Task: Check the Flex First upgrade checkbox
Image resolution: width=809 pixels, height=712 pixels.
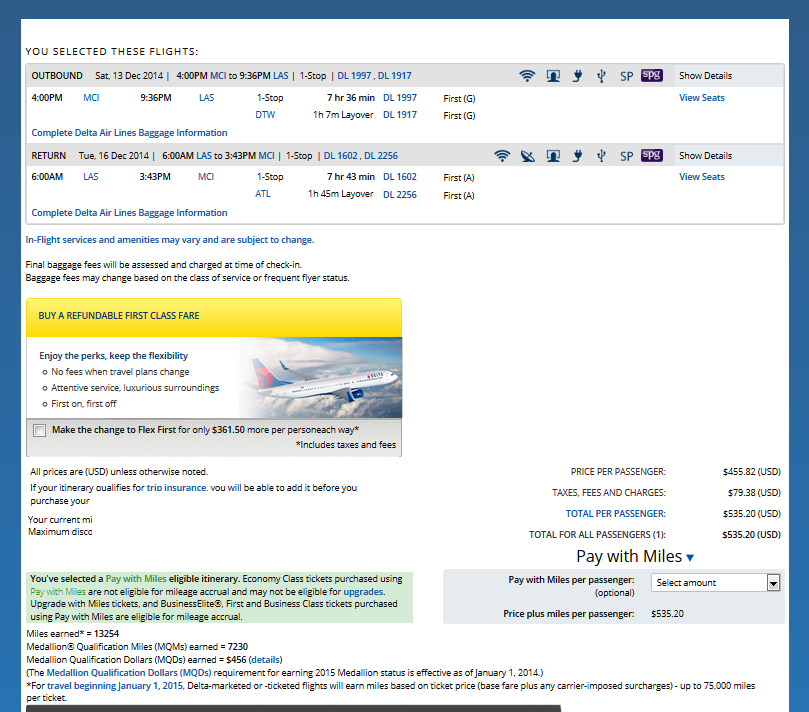Action: click(x=39, y=431)
